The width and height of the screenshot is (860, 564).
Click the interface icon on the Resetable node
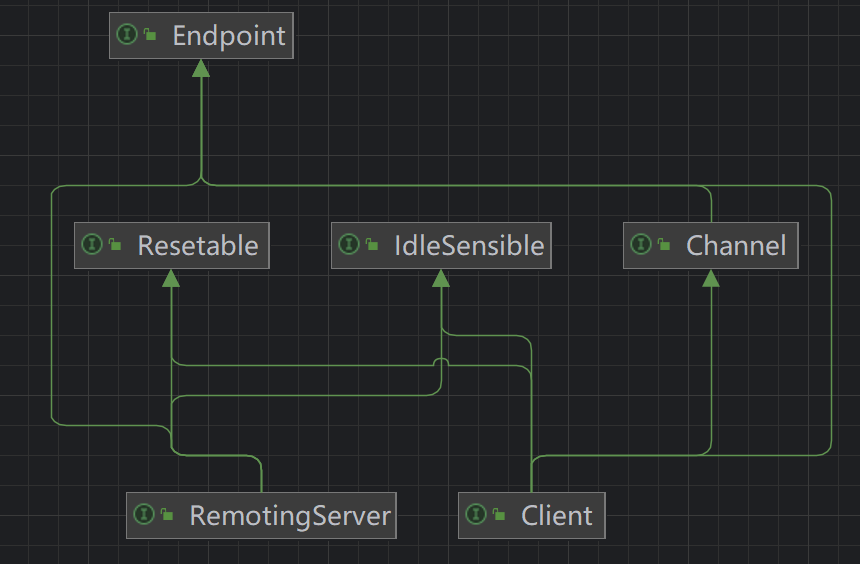coord(92,245)
